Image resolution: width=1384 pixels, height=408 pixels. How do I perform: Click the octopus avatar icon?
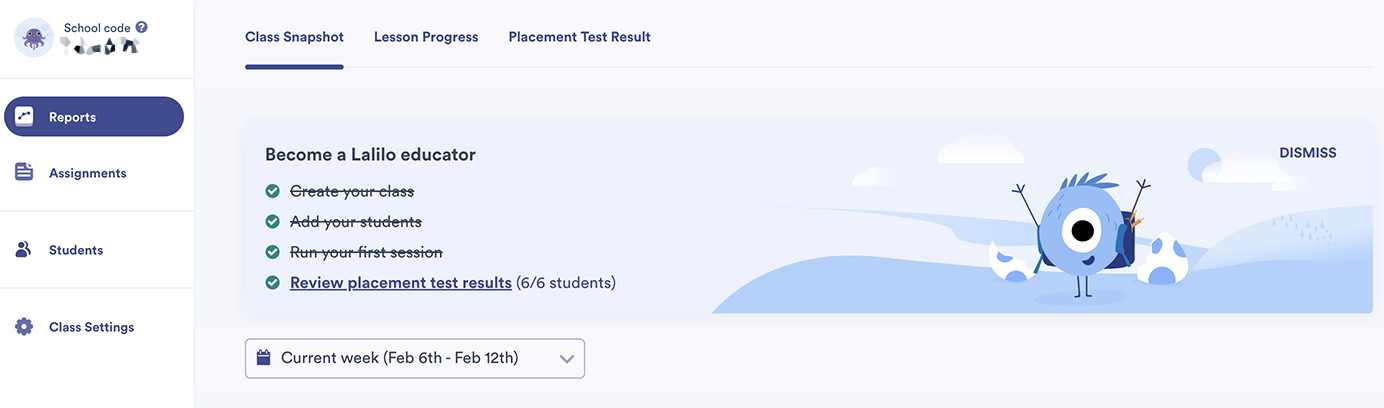coord(34,37)
